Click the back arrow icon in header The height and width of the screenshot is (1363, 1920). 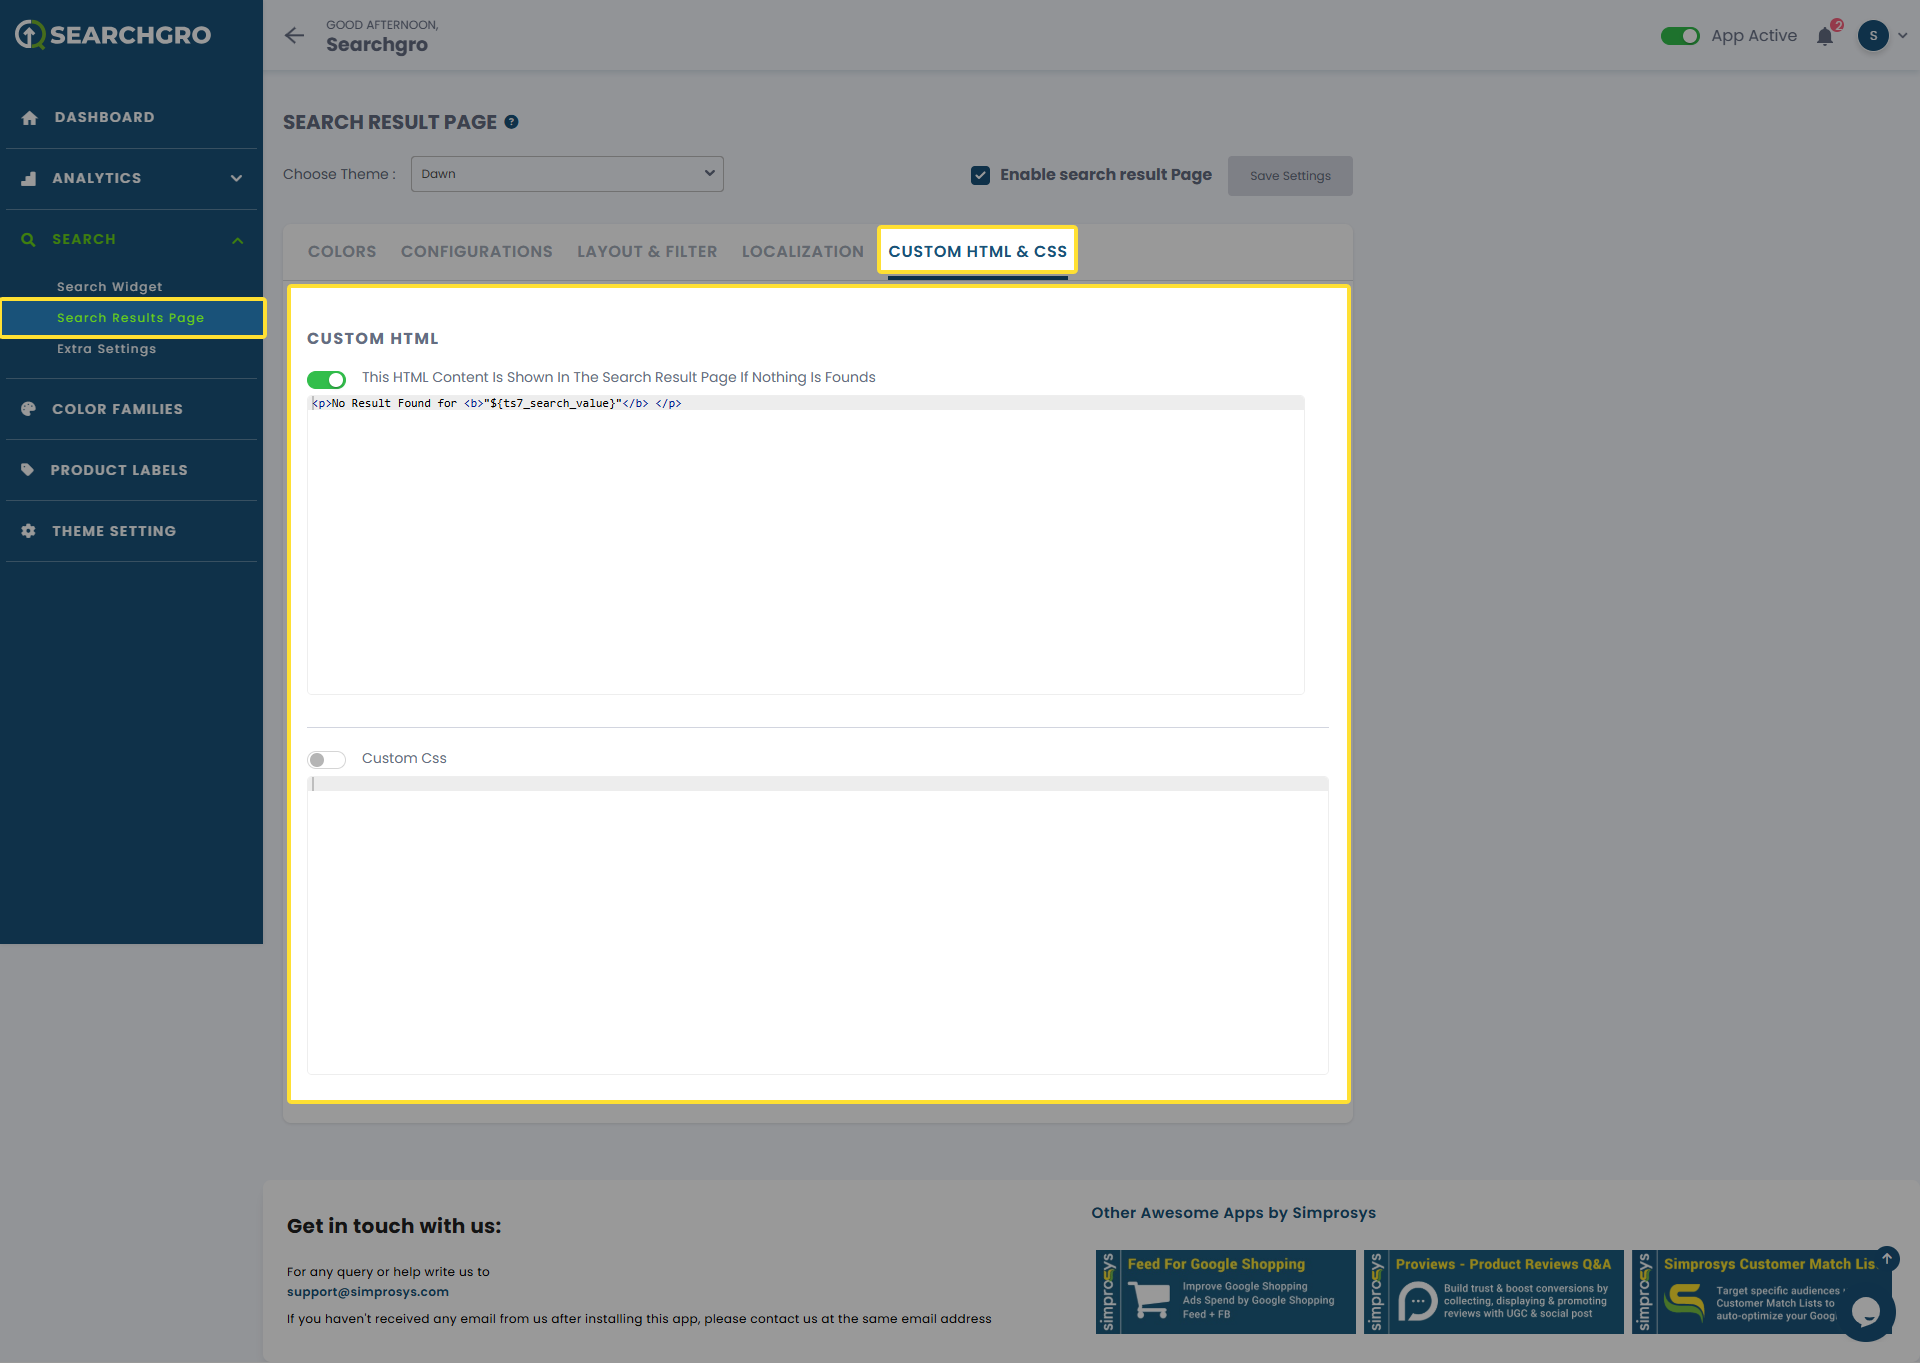tap(294, 36)
